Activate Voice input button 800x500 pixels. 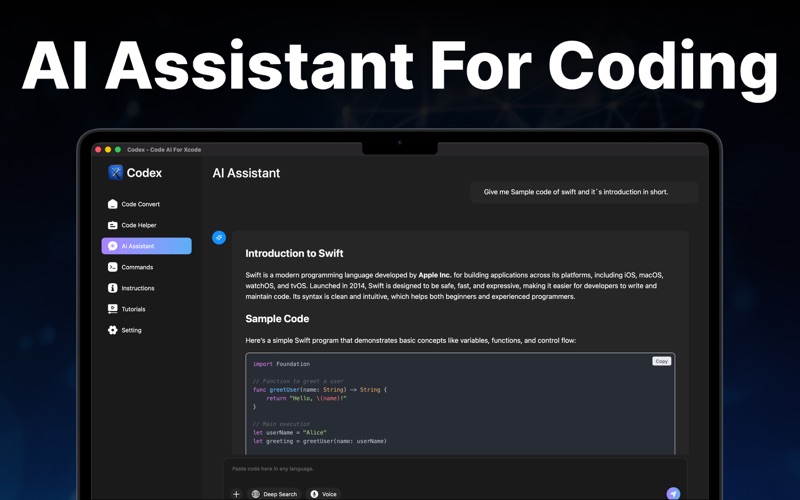324,494
